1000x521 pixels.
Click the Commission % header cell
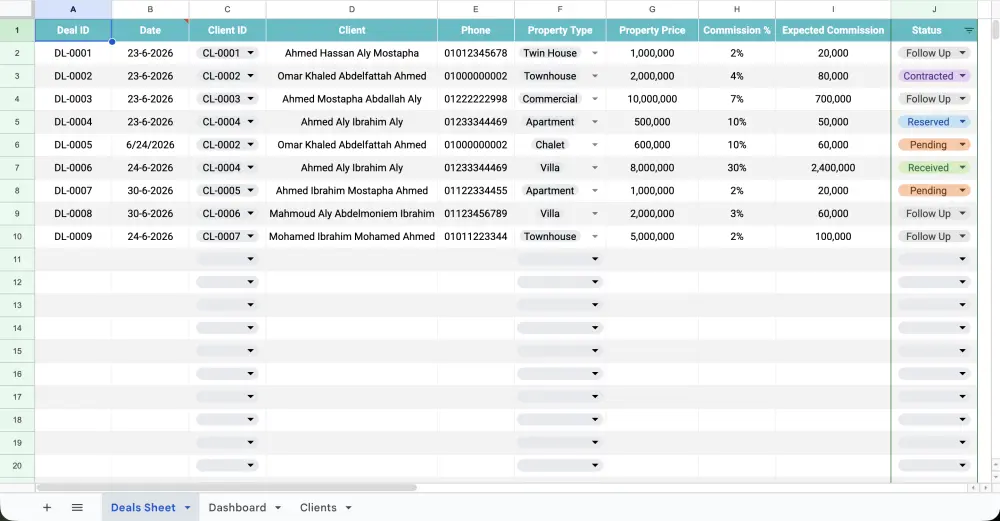737,31
